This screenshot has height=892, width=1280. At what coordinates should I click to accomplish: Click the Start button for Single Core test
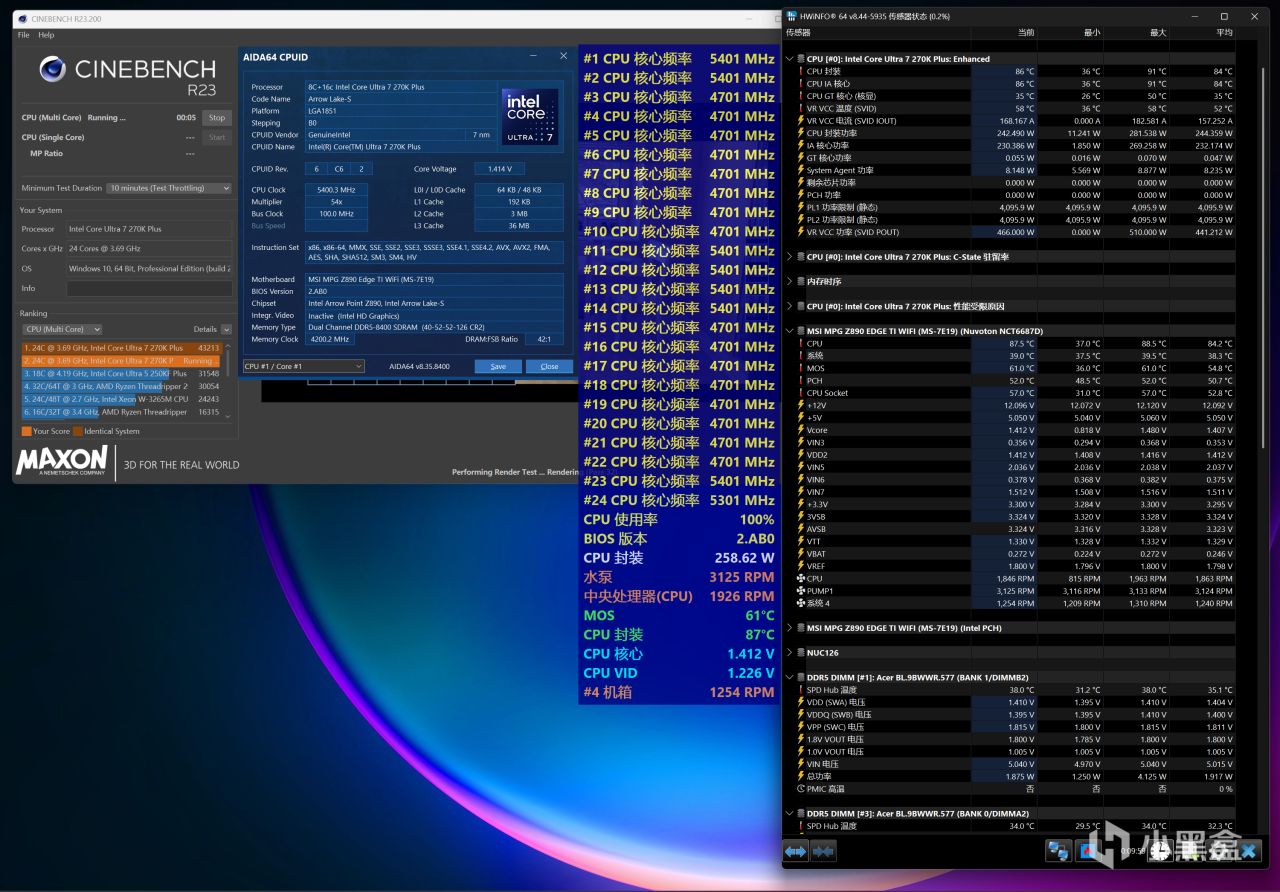(217, 137)
